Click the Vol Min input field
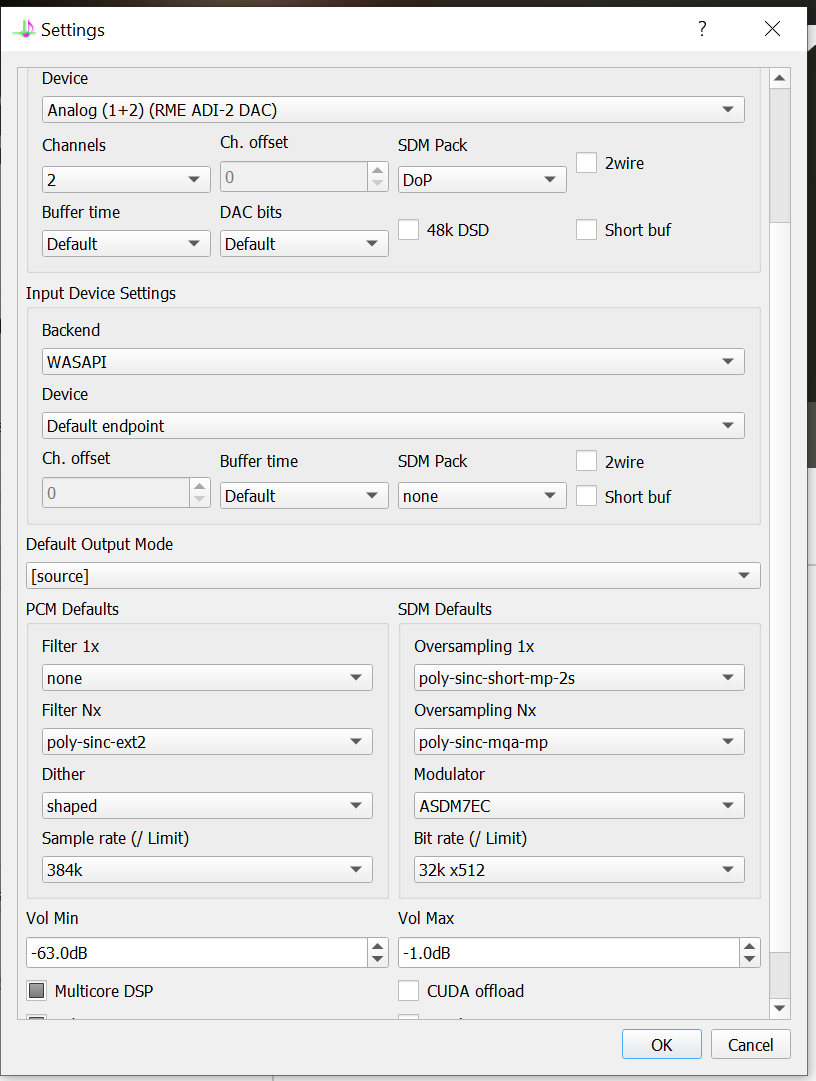 tap(196, 953)
